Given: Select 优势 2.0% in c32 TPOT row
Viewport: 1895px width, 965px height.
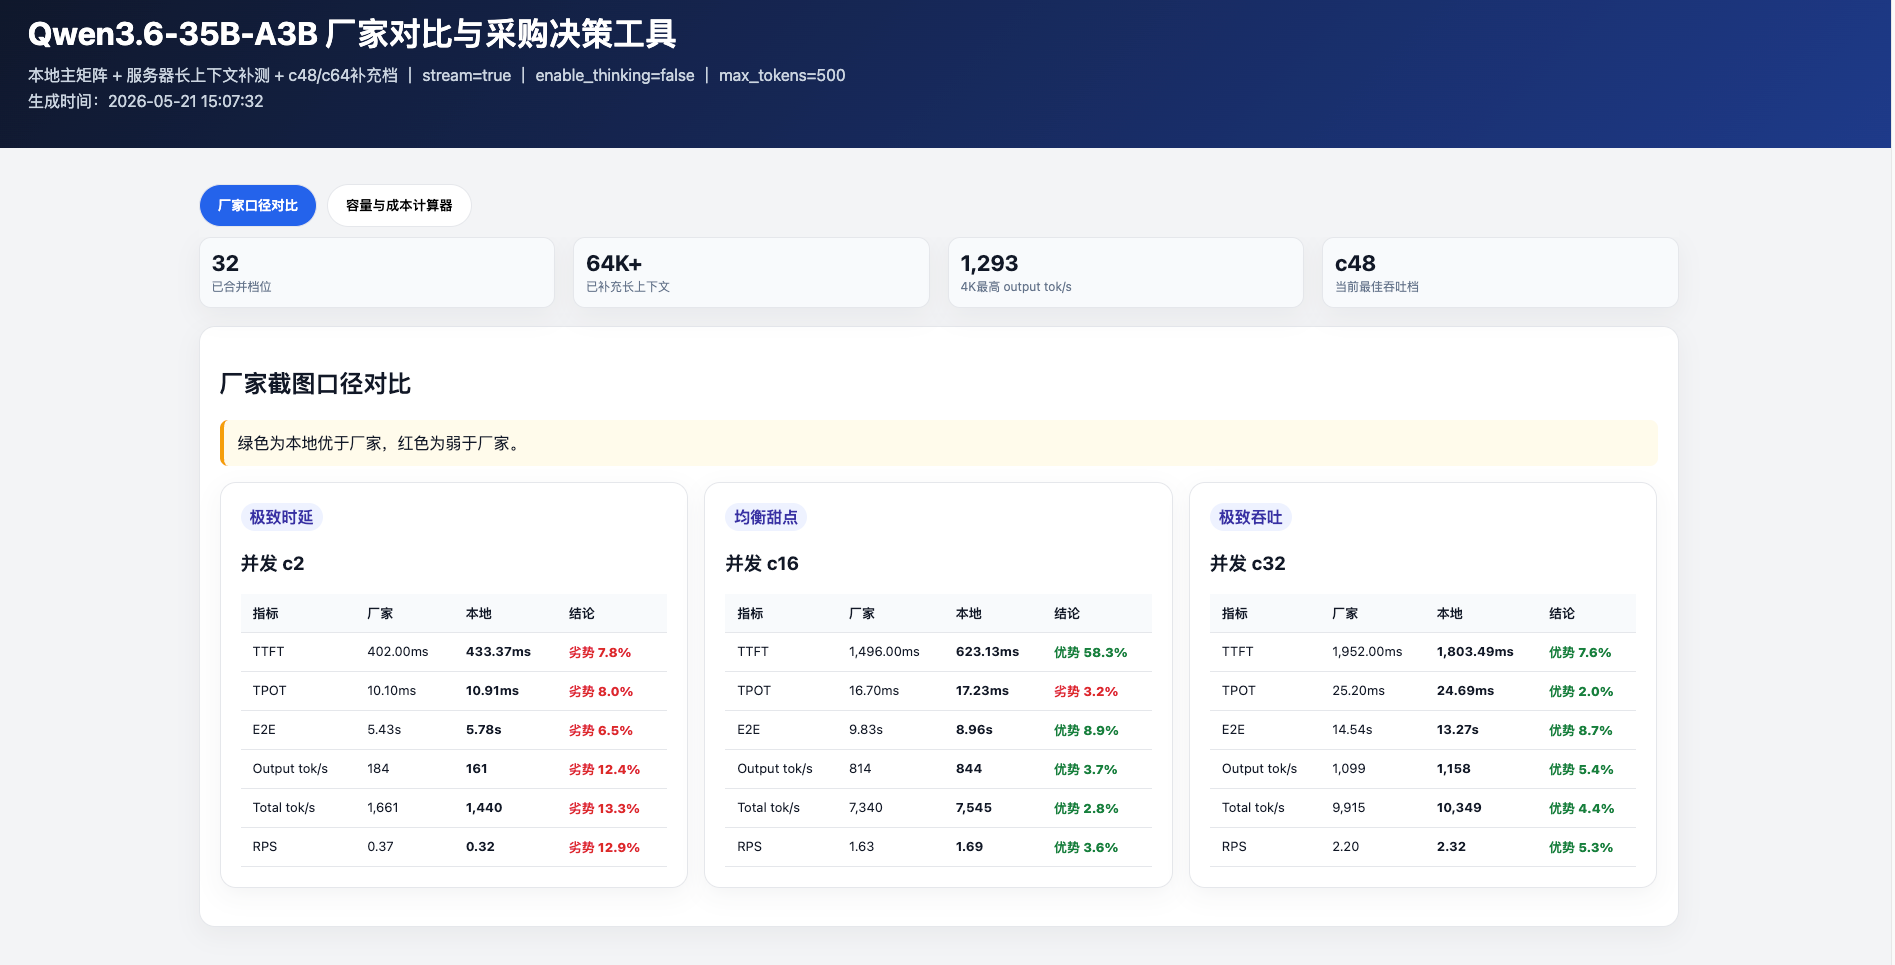Looking at the screenshot, I should [x=1581, y=691].
